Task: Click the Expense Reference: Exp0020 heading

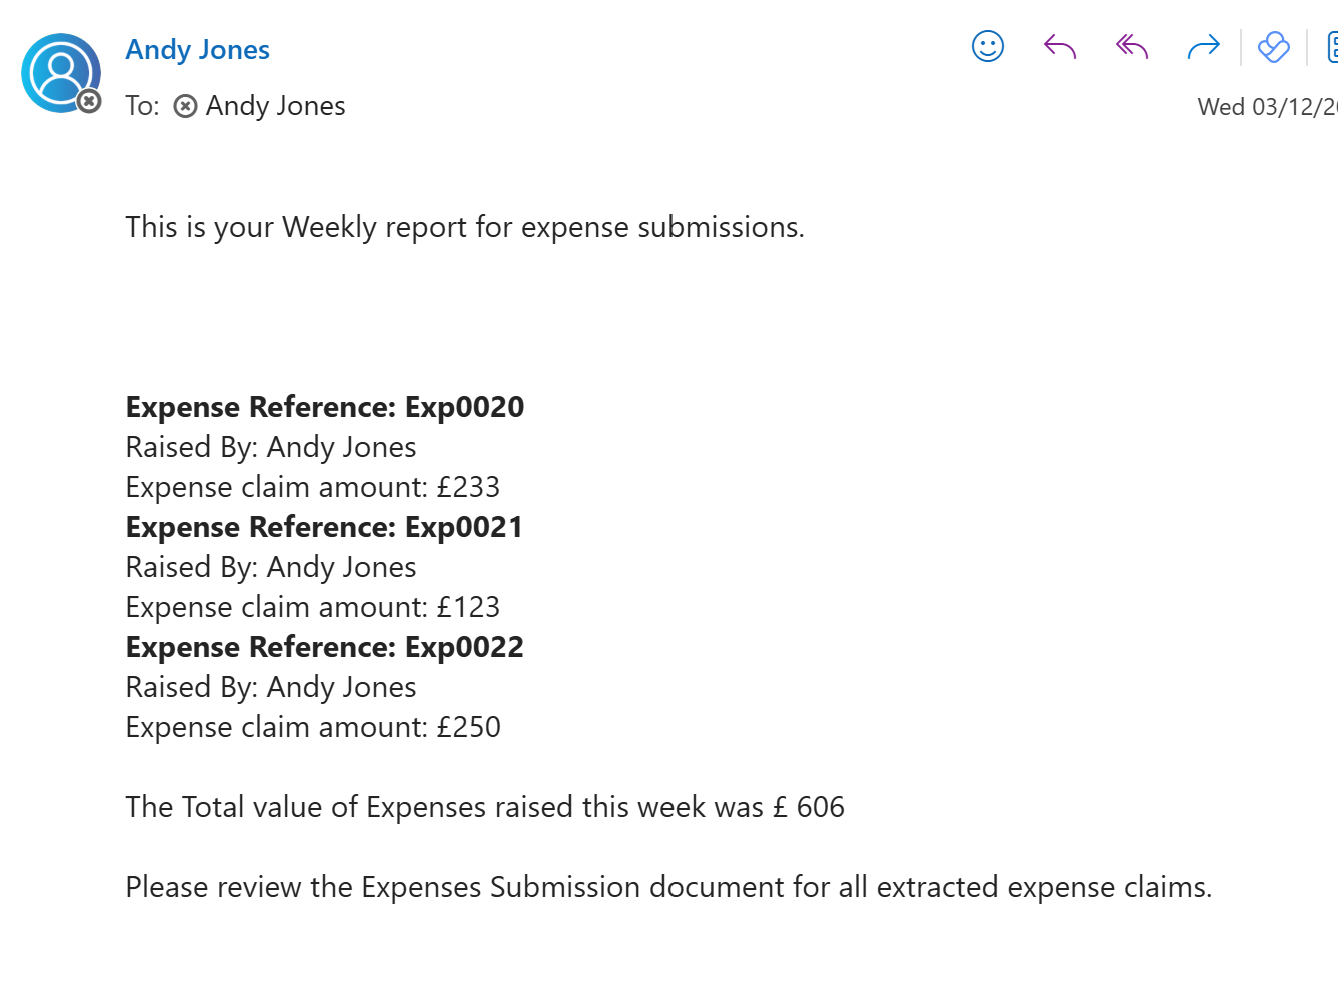Action: [x=325, y=407]
